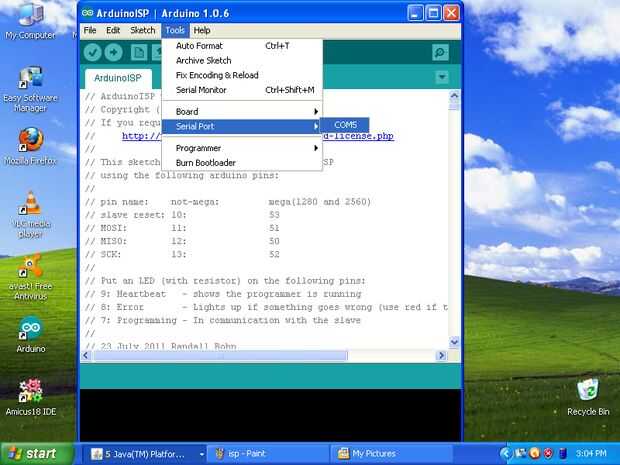Open the Easy Software Manager desktop icon
The height and width of the screenshot is (465, 620).
[x=30, y=89]
